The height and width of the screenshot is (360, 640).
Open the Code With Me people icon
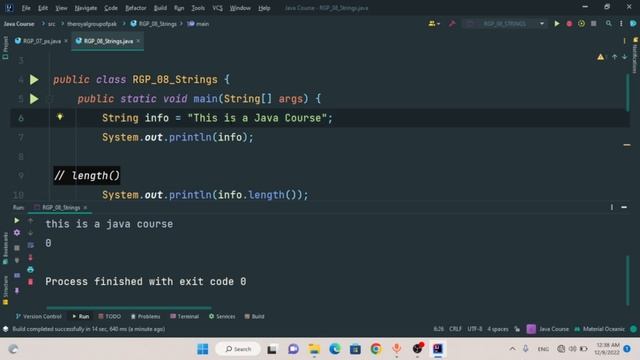pyautogui.click(x=433, y=24)
